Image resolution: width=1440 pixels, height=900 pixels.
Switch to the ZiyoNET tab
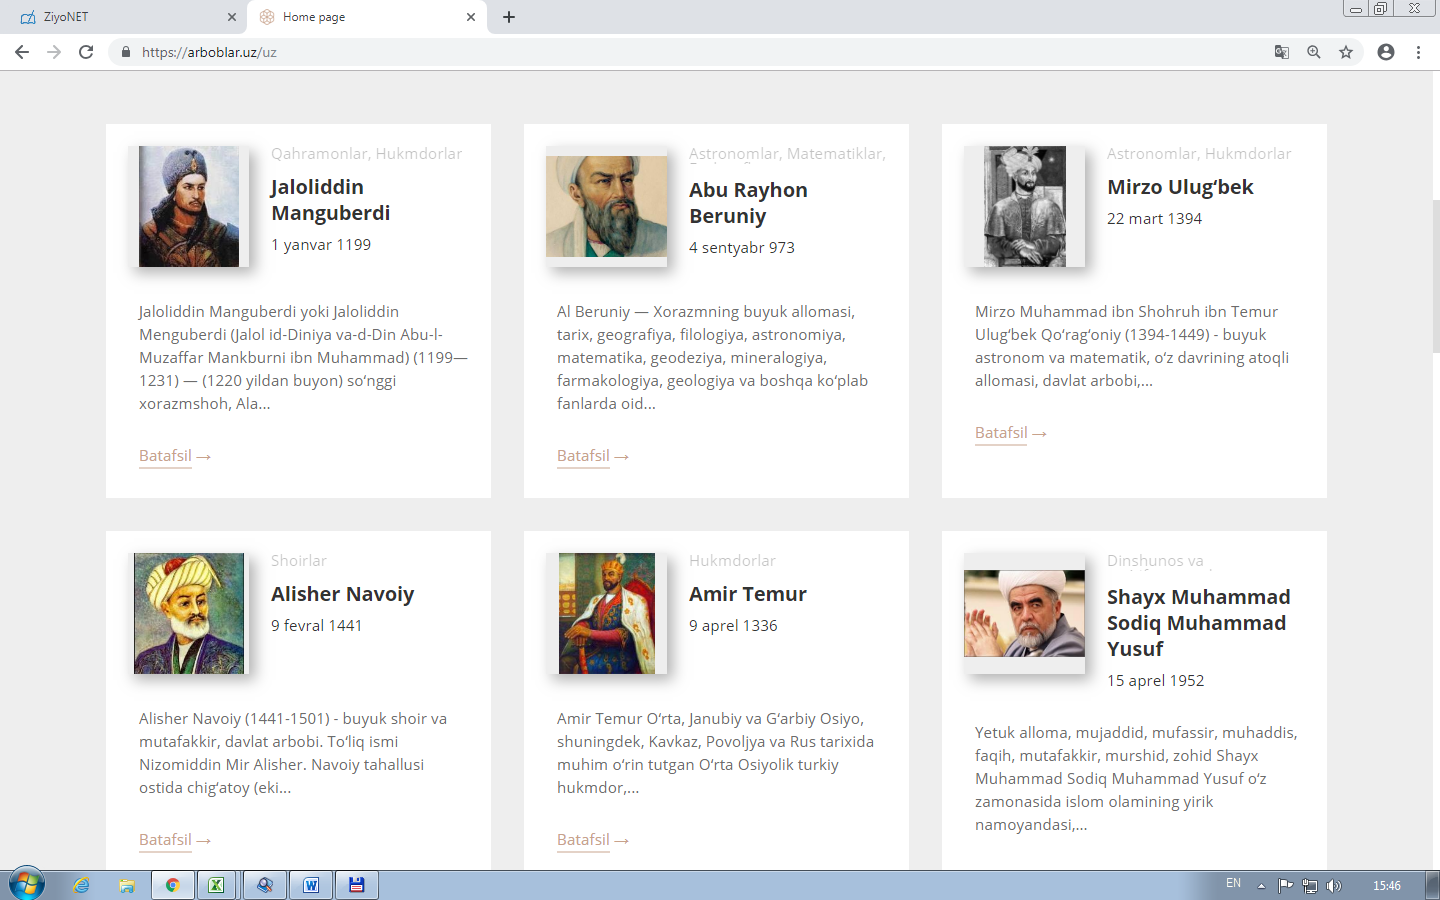pos(120,17)
